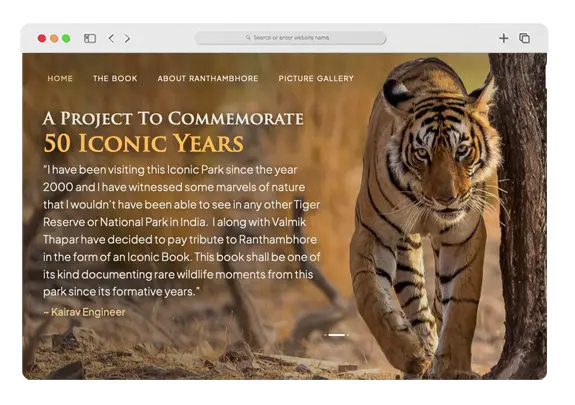Select the active carousel slide indicator
Screen dimensions: 575x405
tap(337, 335)
